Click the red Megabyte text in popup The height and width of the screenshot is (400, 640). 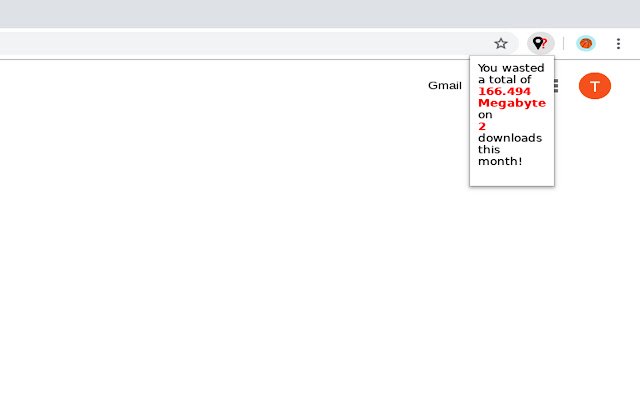pyautogui.click(x=512, y=103)
